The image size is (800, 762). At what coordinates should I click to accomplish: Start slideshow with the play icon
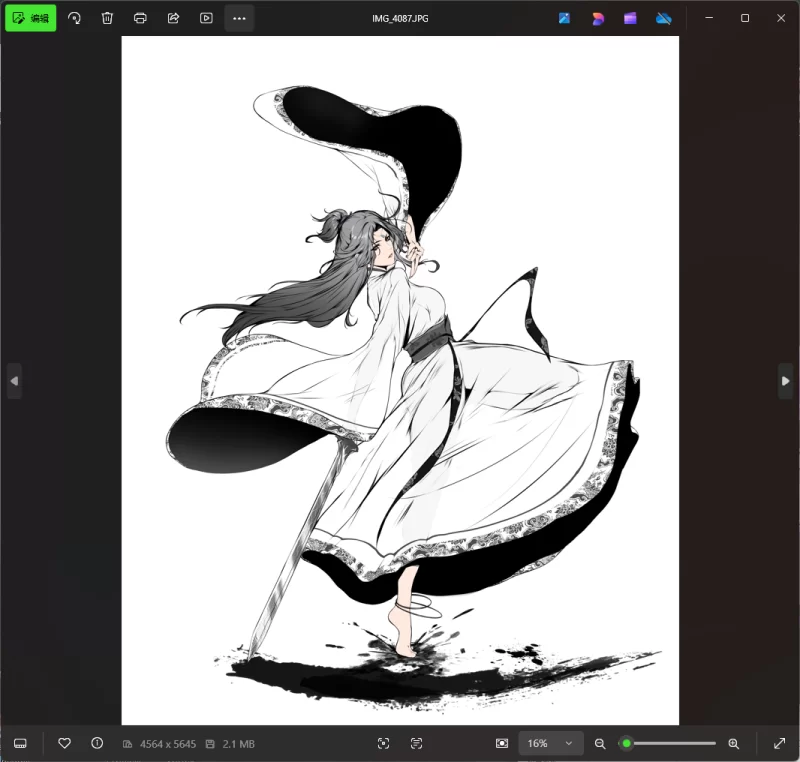[206, 18]
